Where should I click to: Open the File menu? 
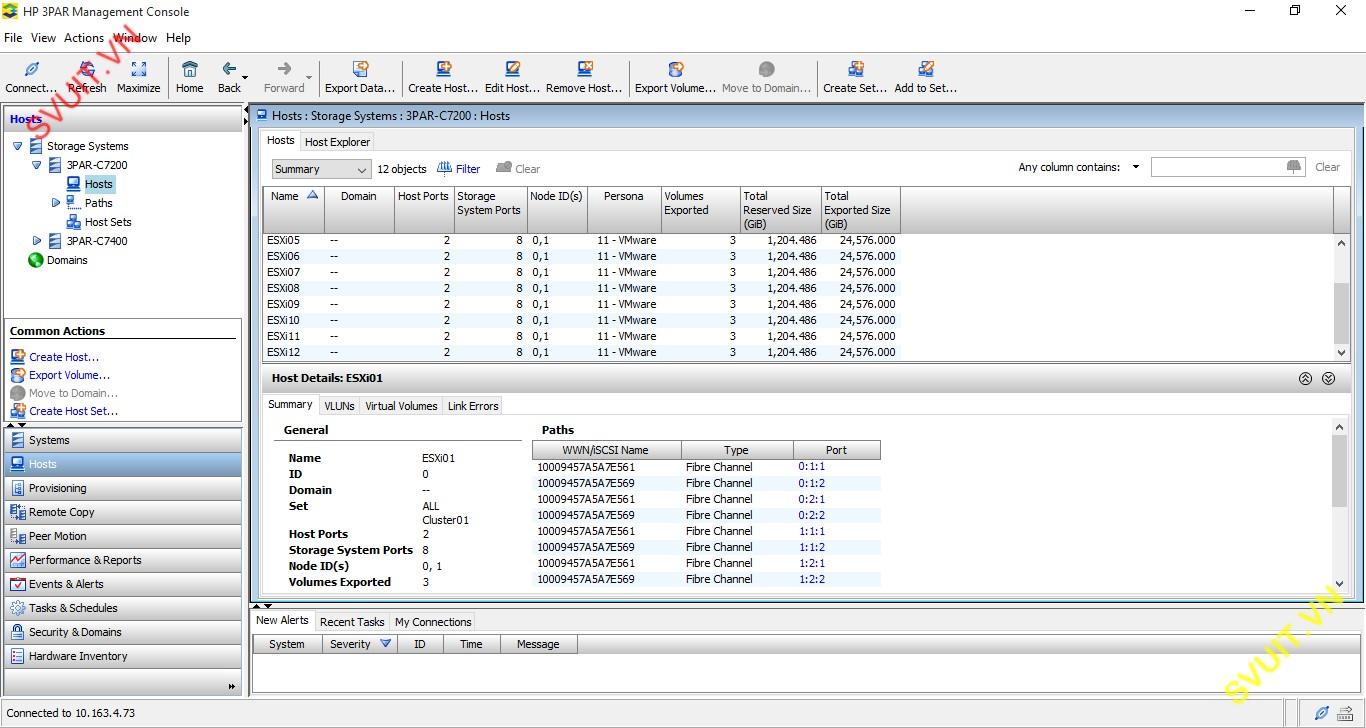point(13,38)
